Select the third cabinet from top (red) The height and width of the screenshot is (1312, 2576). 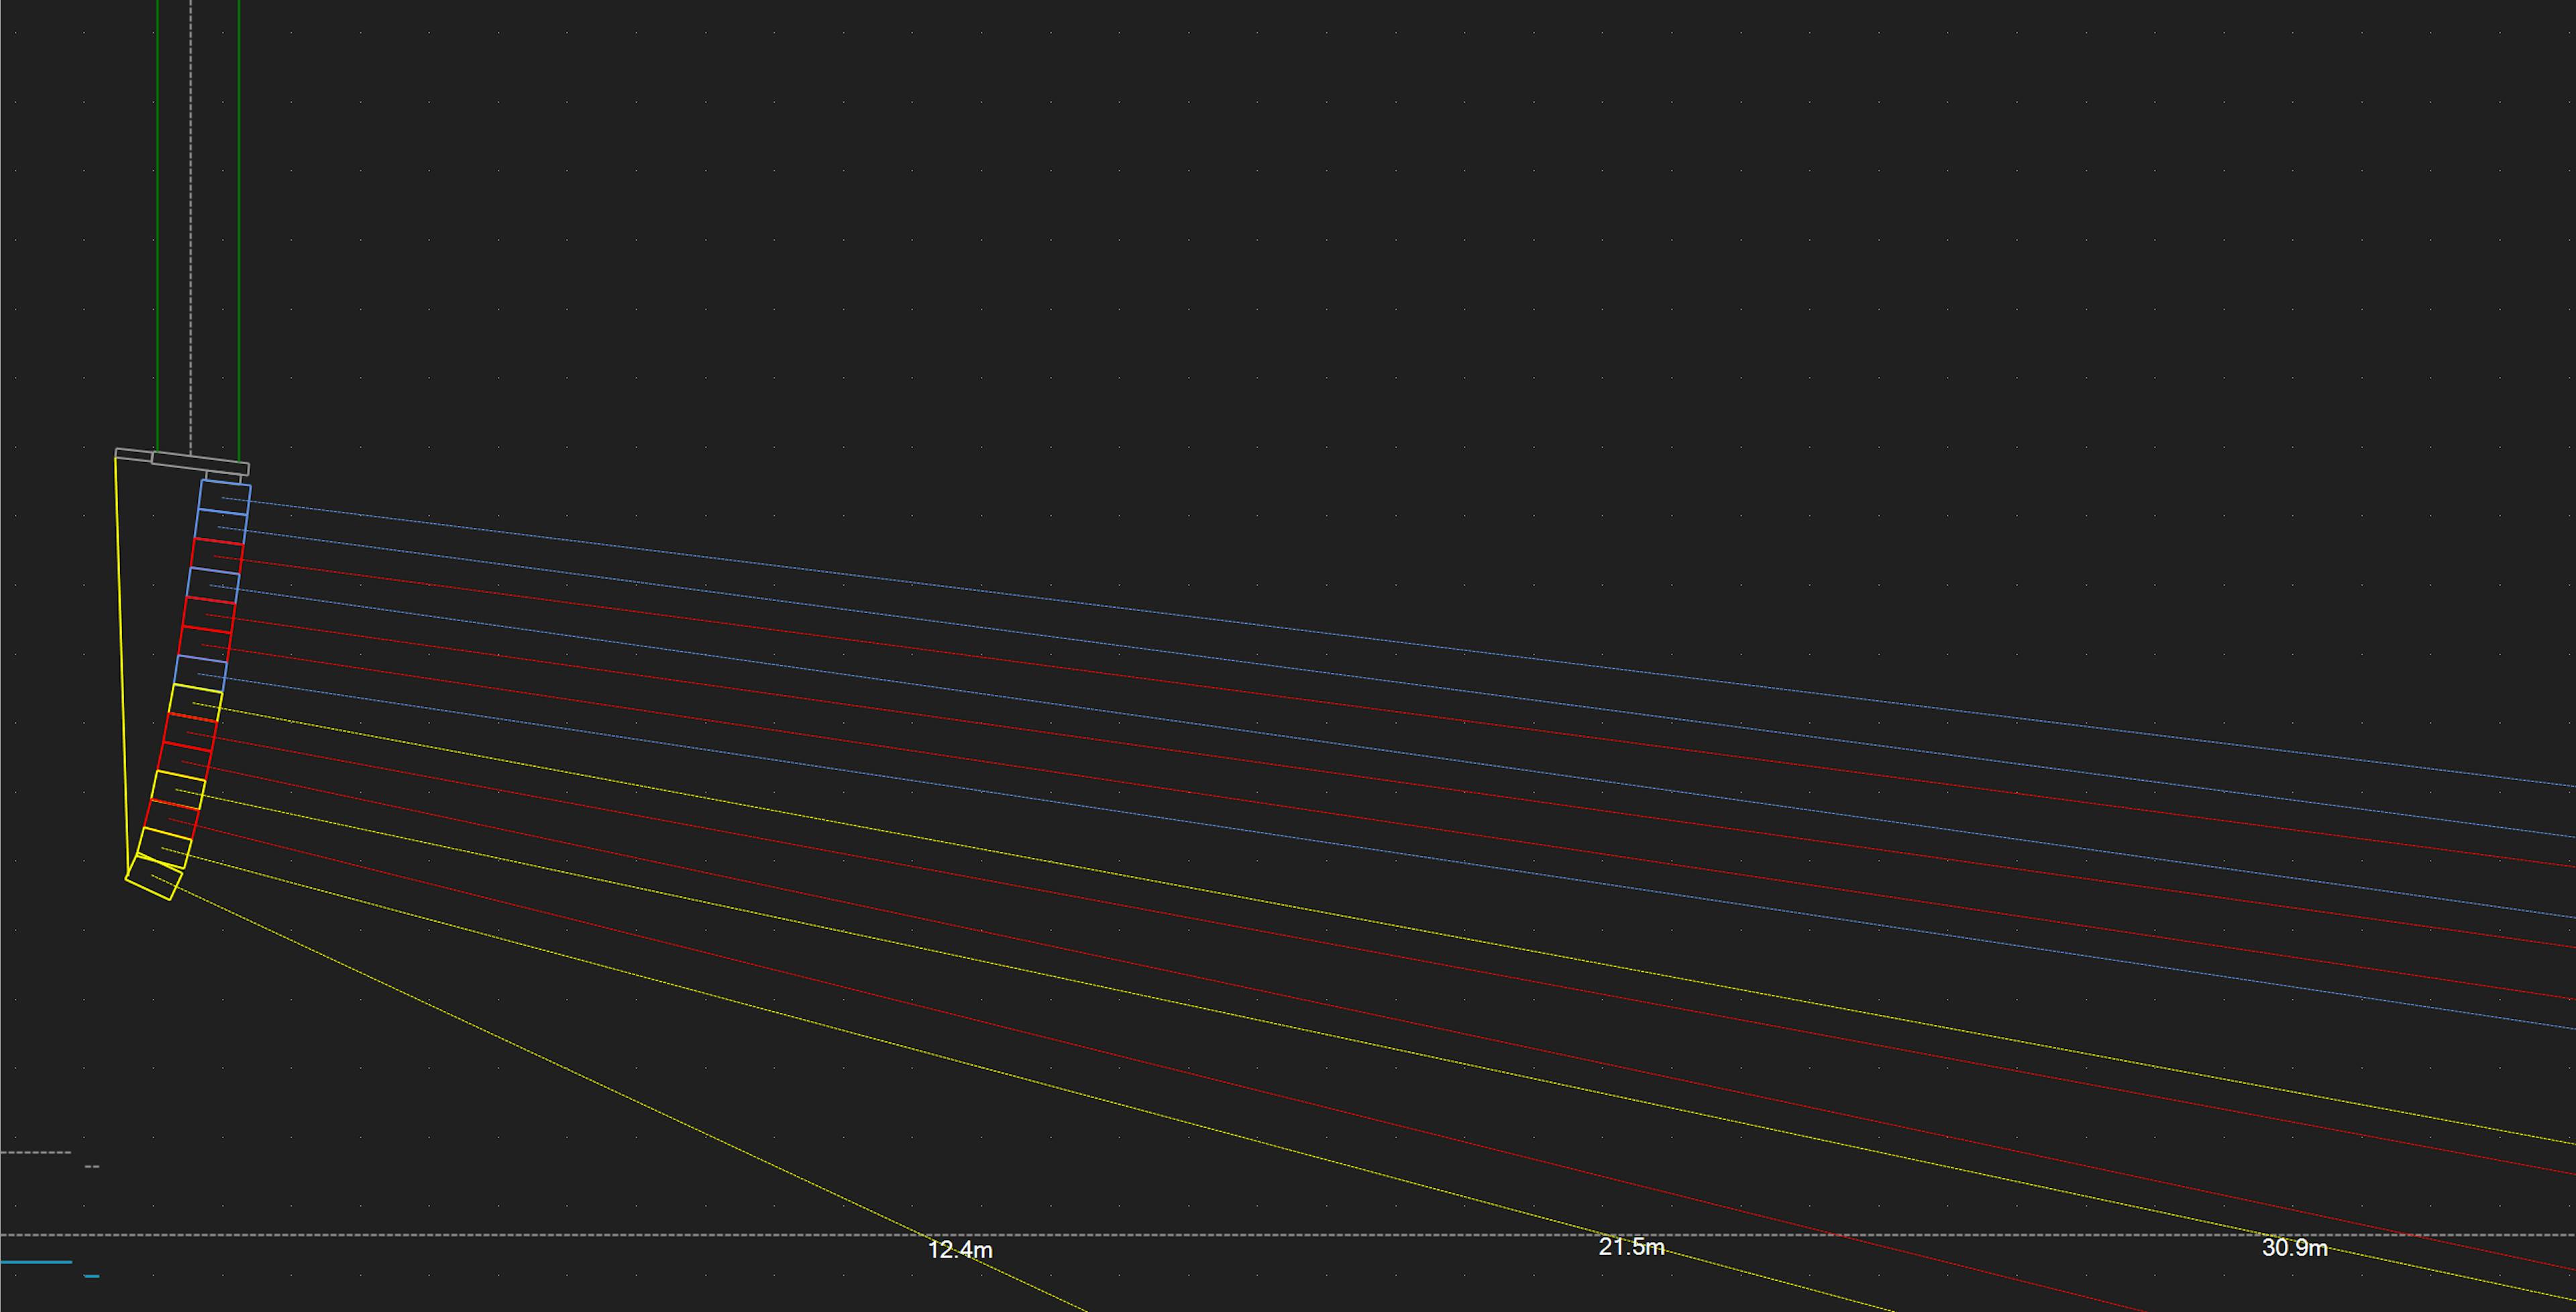click(x=218, y=556)
